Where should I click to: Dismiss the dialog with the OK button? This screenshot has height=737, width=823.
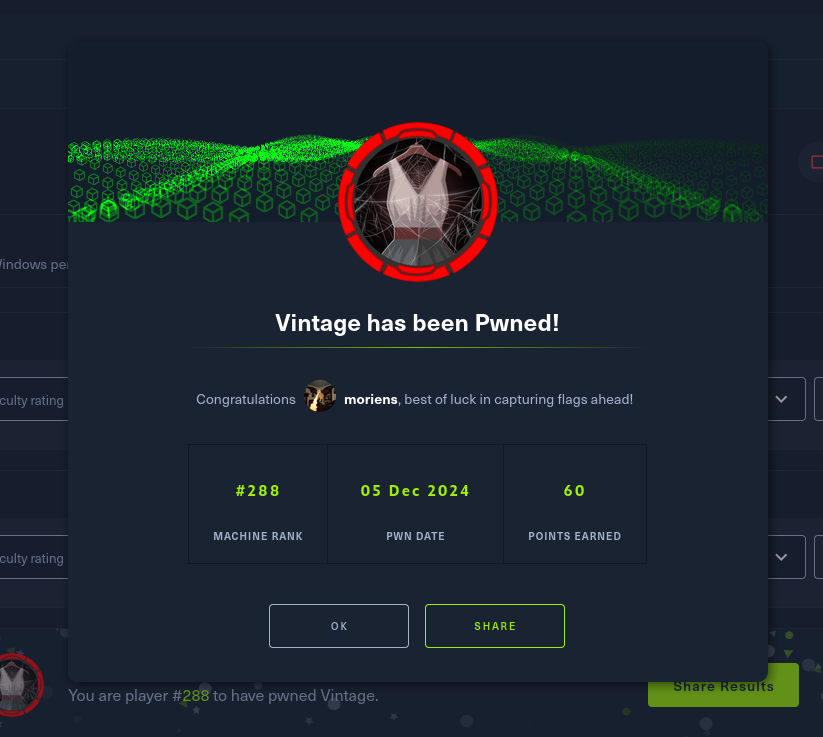[x=339, y=626]
